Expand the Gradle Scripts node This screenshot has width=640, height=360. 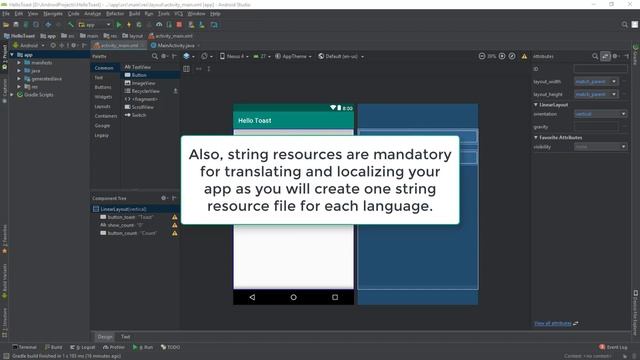click(12, 95)
